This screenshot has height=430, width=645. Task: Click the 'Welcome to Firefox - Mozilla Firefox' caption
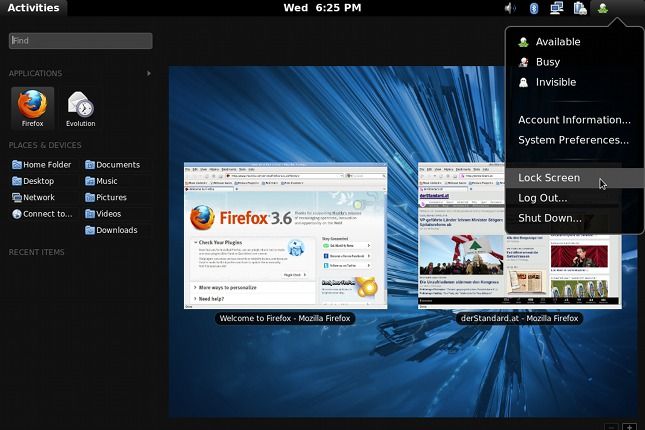click(285, 318)
